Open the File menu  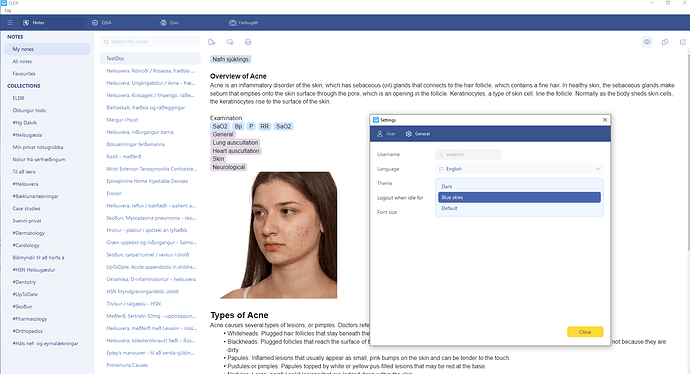pyautogui.click(x=8, y=11)
